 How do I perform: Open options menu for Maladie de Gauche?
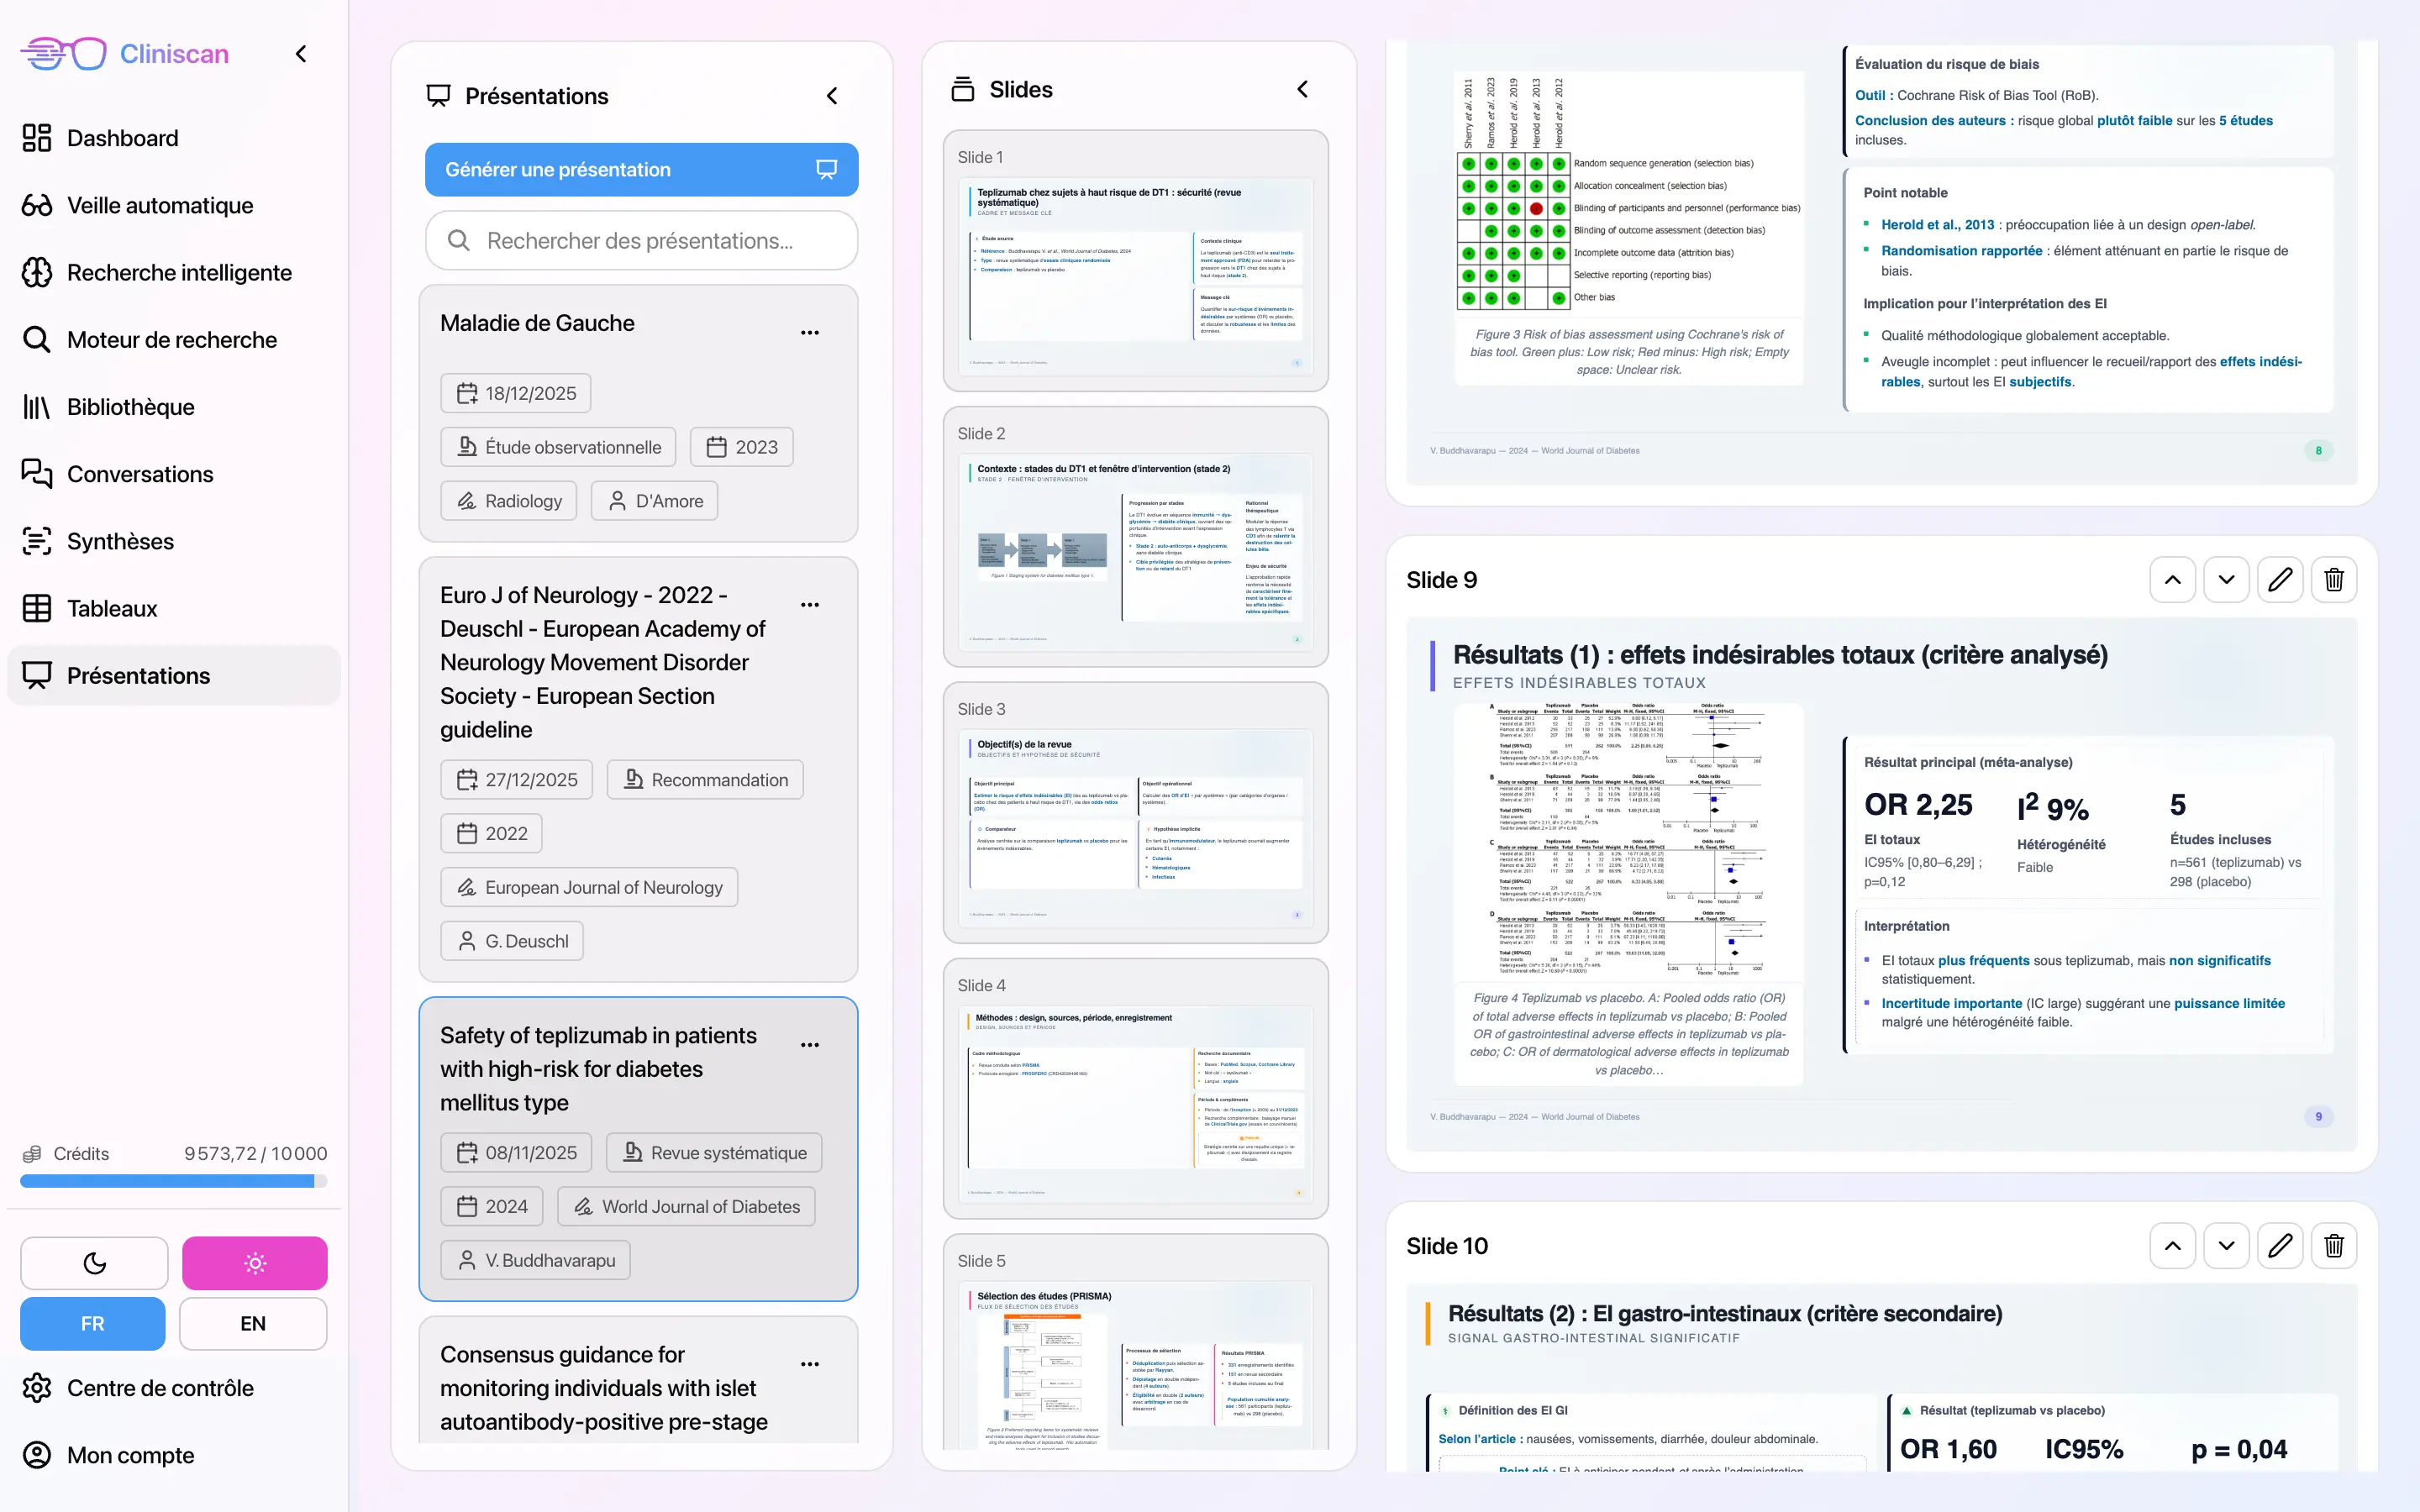(x=810, y=333)
